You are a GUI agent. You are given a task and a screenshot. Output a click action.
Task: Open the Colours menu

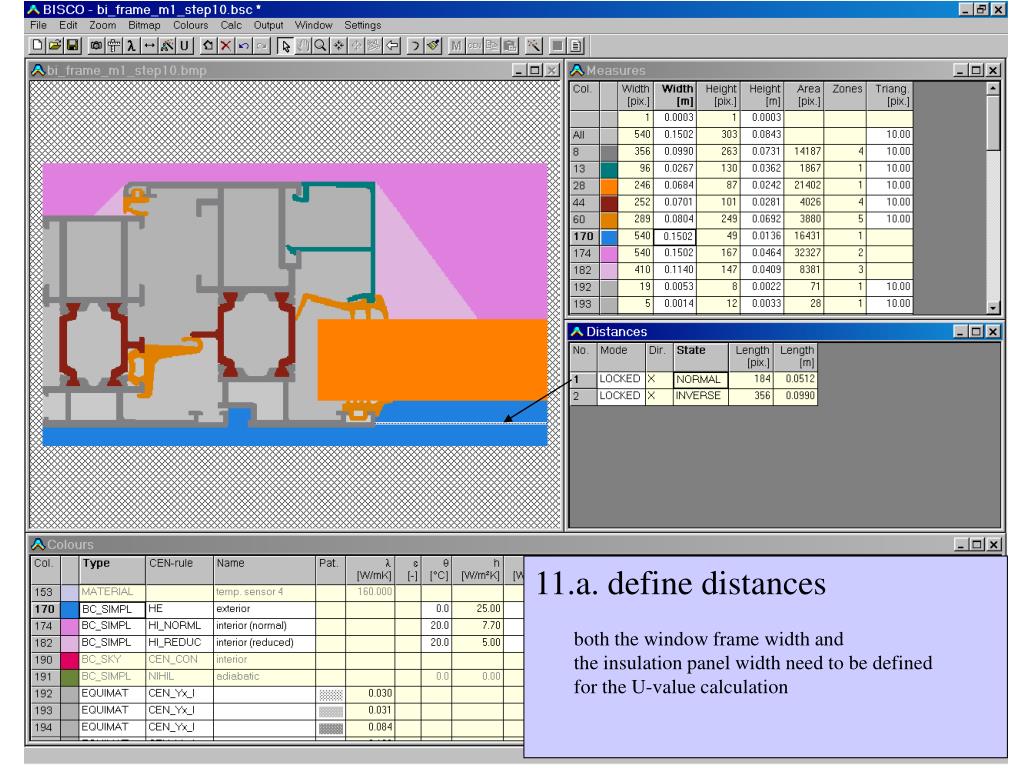pyautogui.click(x=191, y=25)
